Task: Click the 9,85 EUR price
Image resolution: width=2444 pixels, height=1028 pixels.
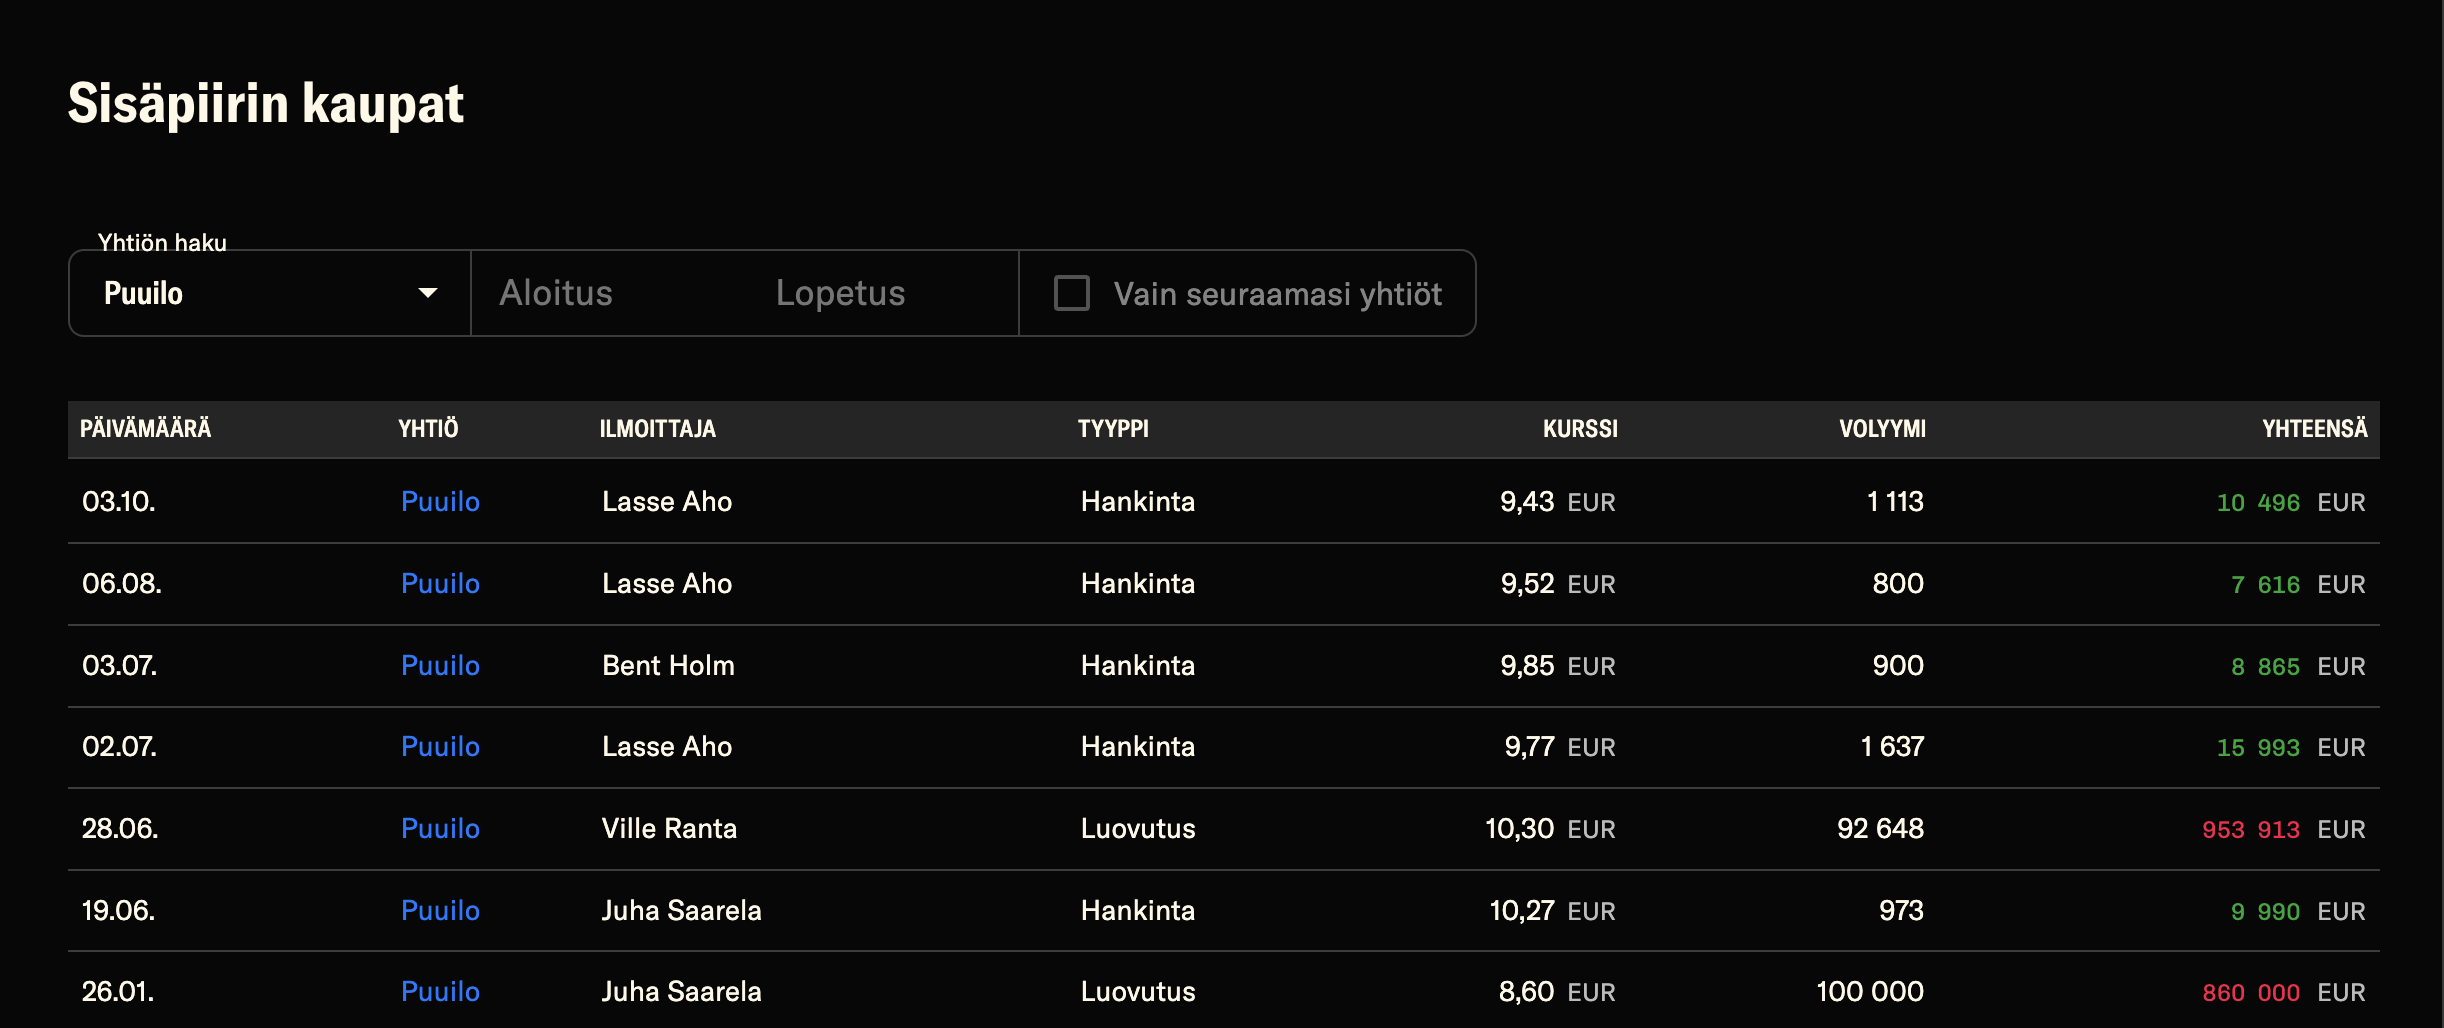Action: coord(1557,666)
